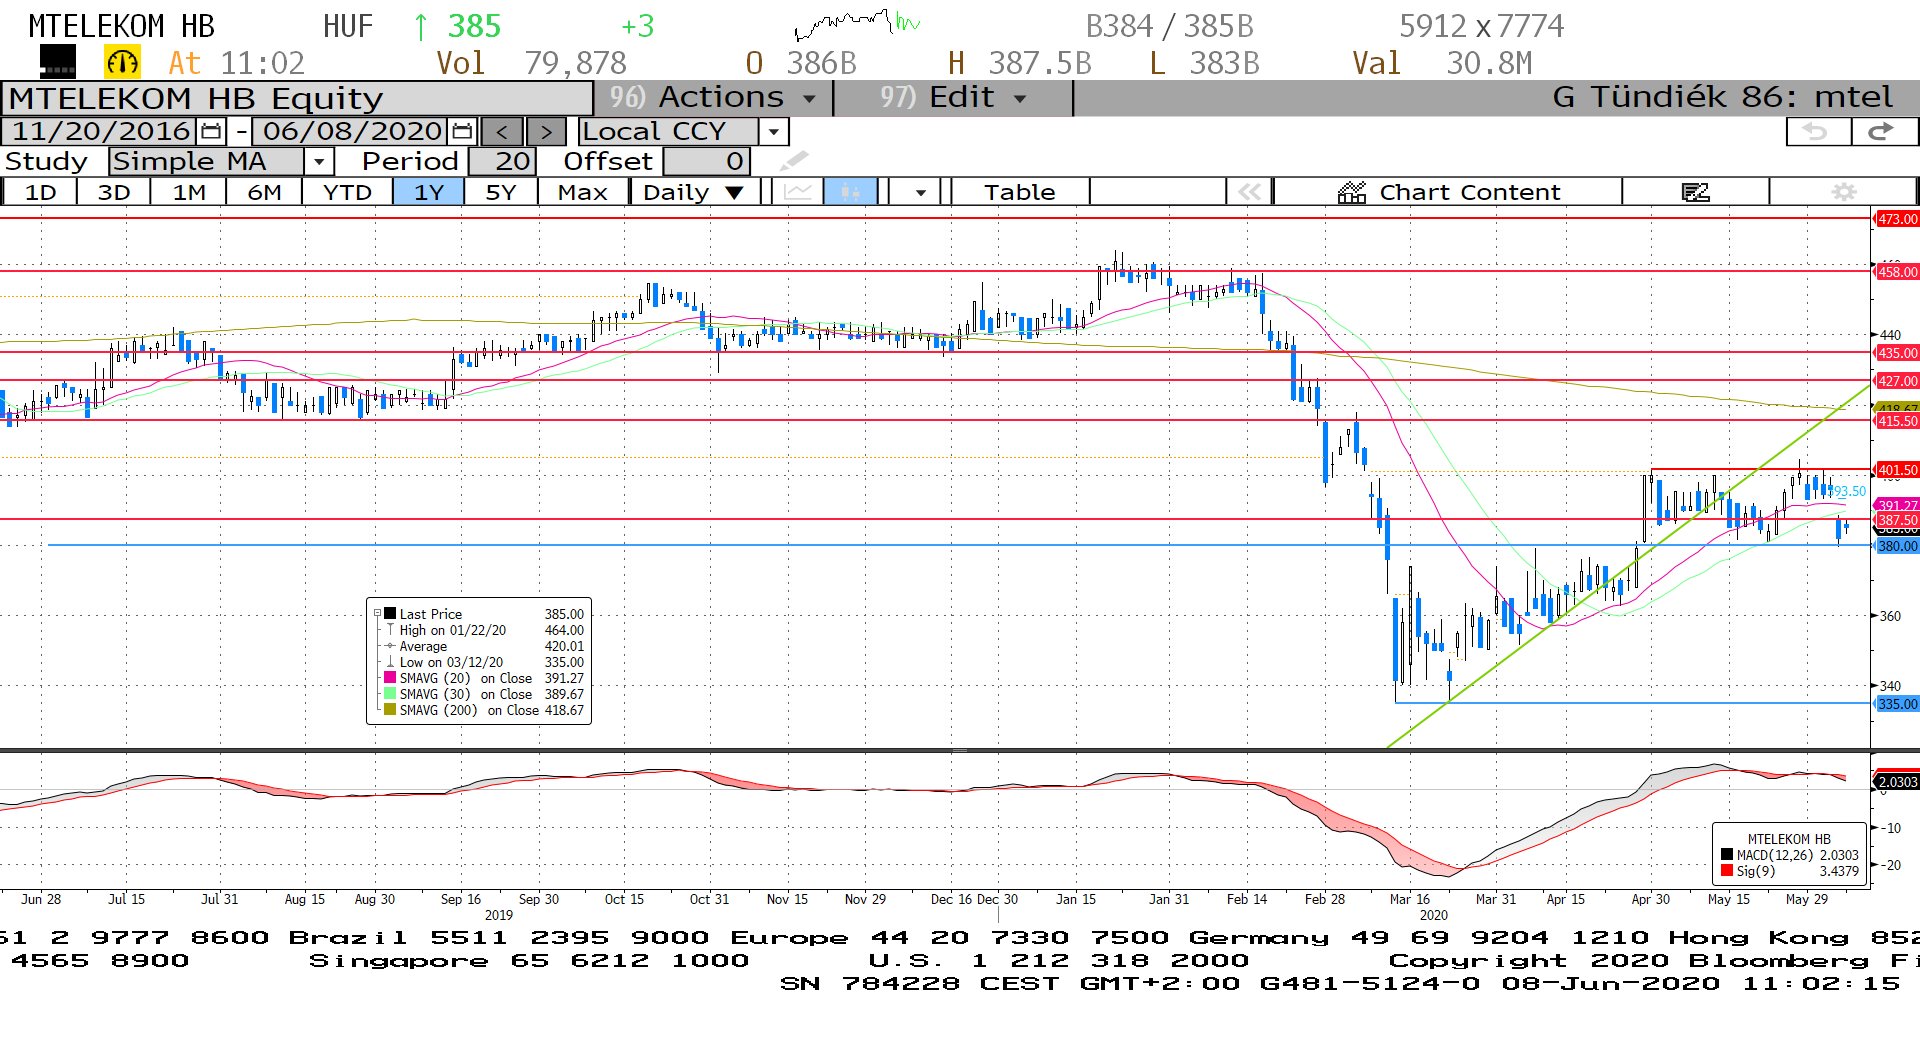Select the 5Y range tab

[500, 191]
